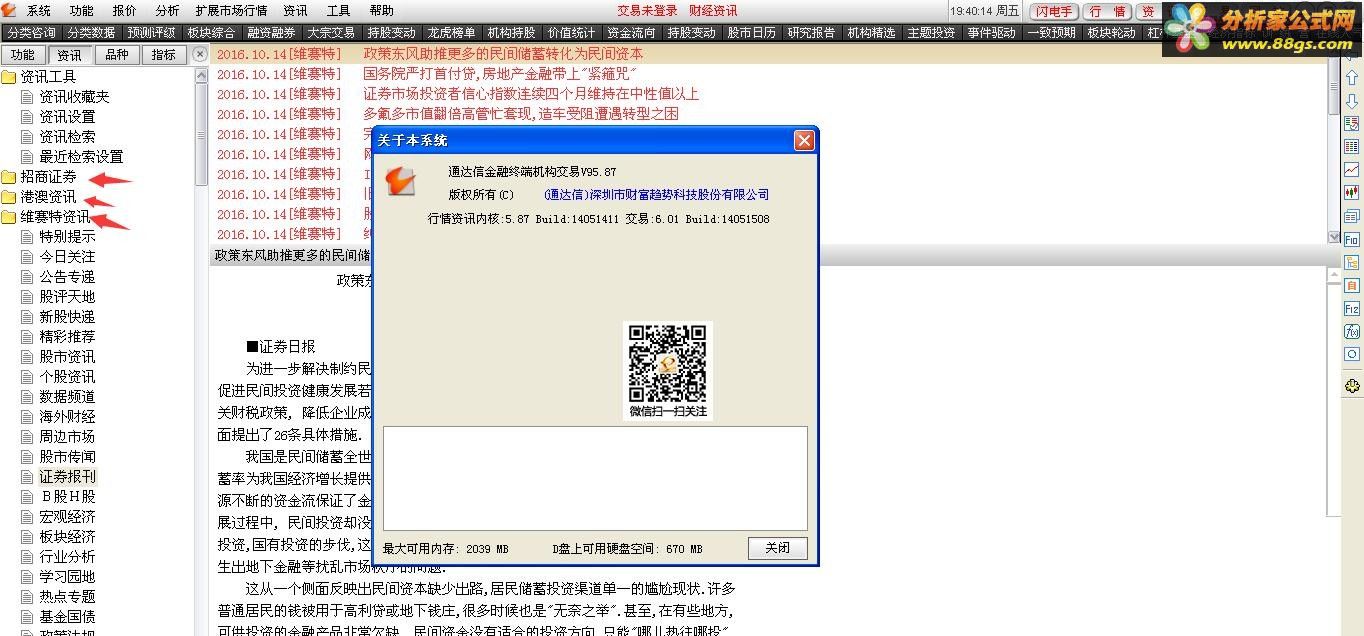Screen dimensions: 1364x636
Task: Click the F10 company info icon
Action: pyautogui.click(x=1352, y=239)
